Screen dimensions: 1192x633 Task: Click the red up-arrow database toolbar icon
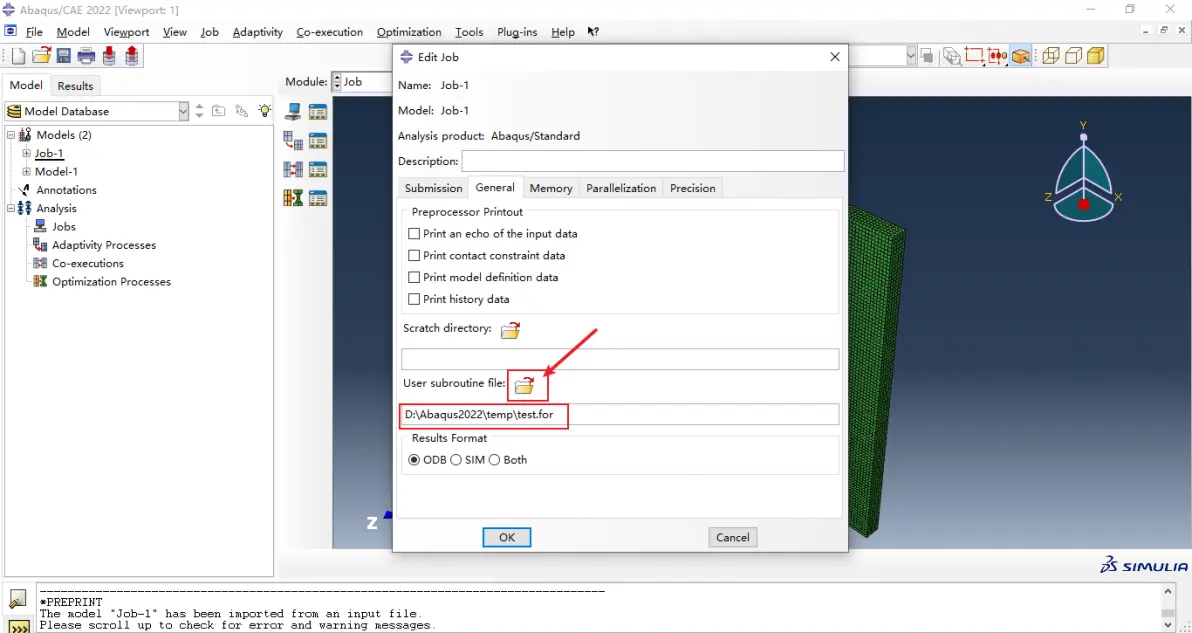pyautogui.click(x=132, y=55)
